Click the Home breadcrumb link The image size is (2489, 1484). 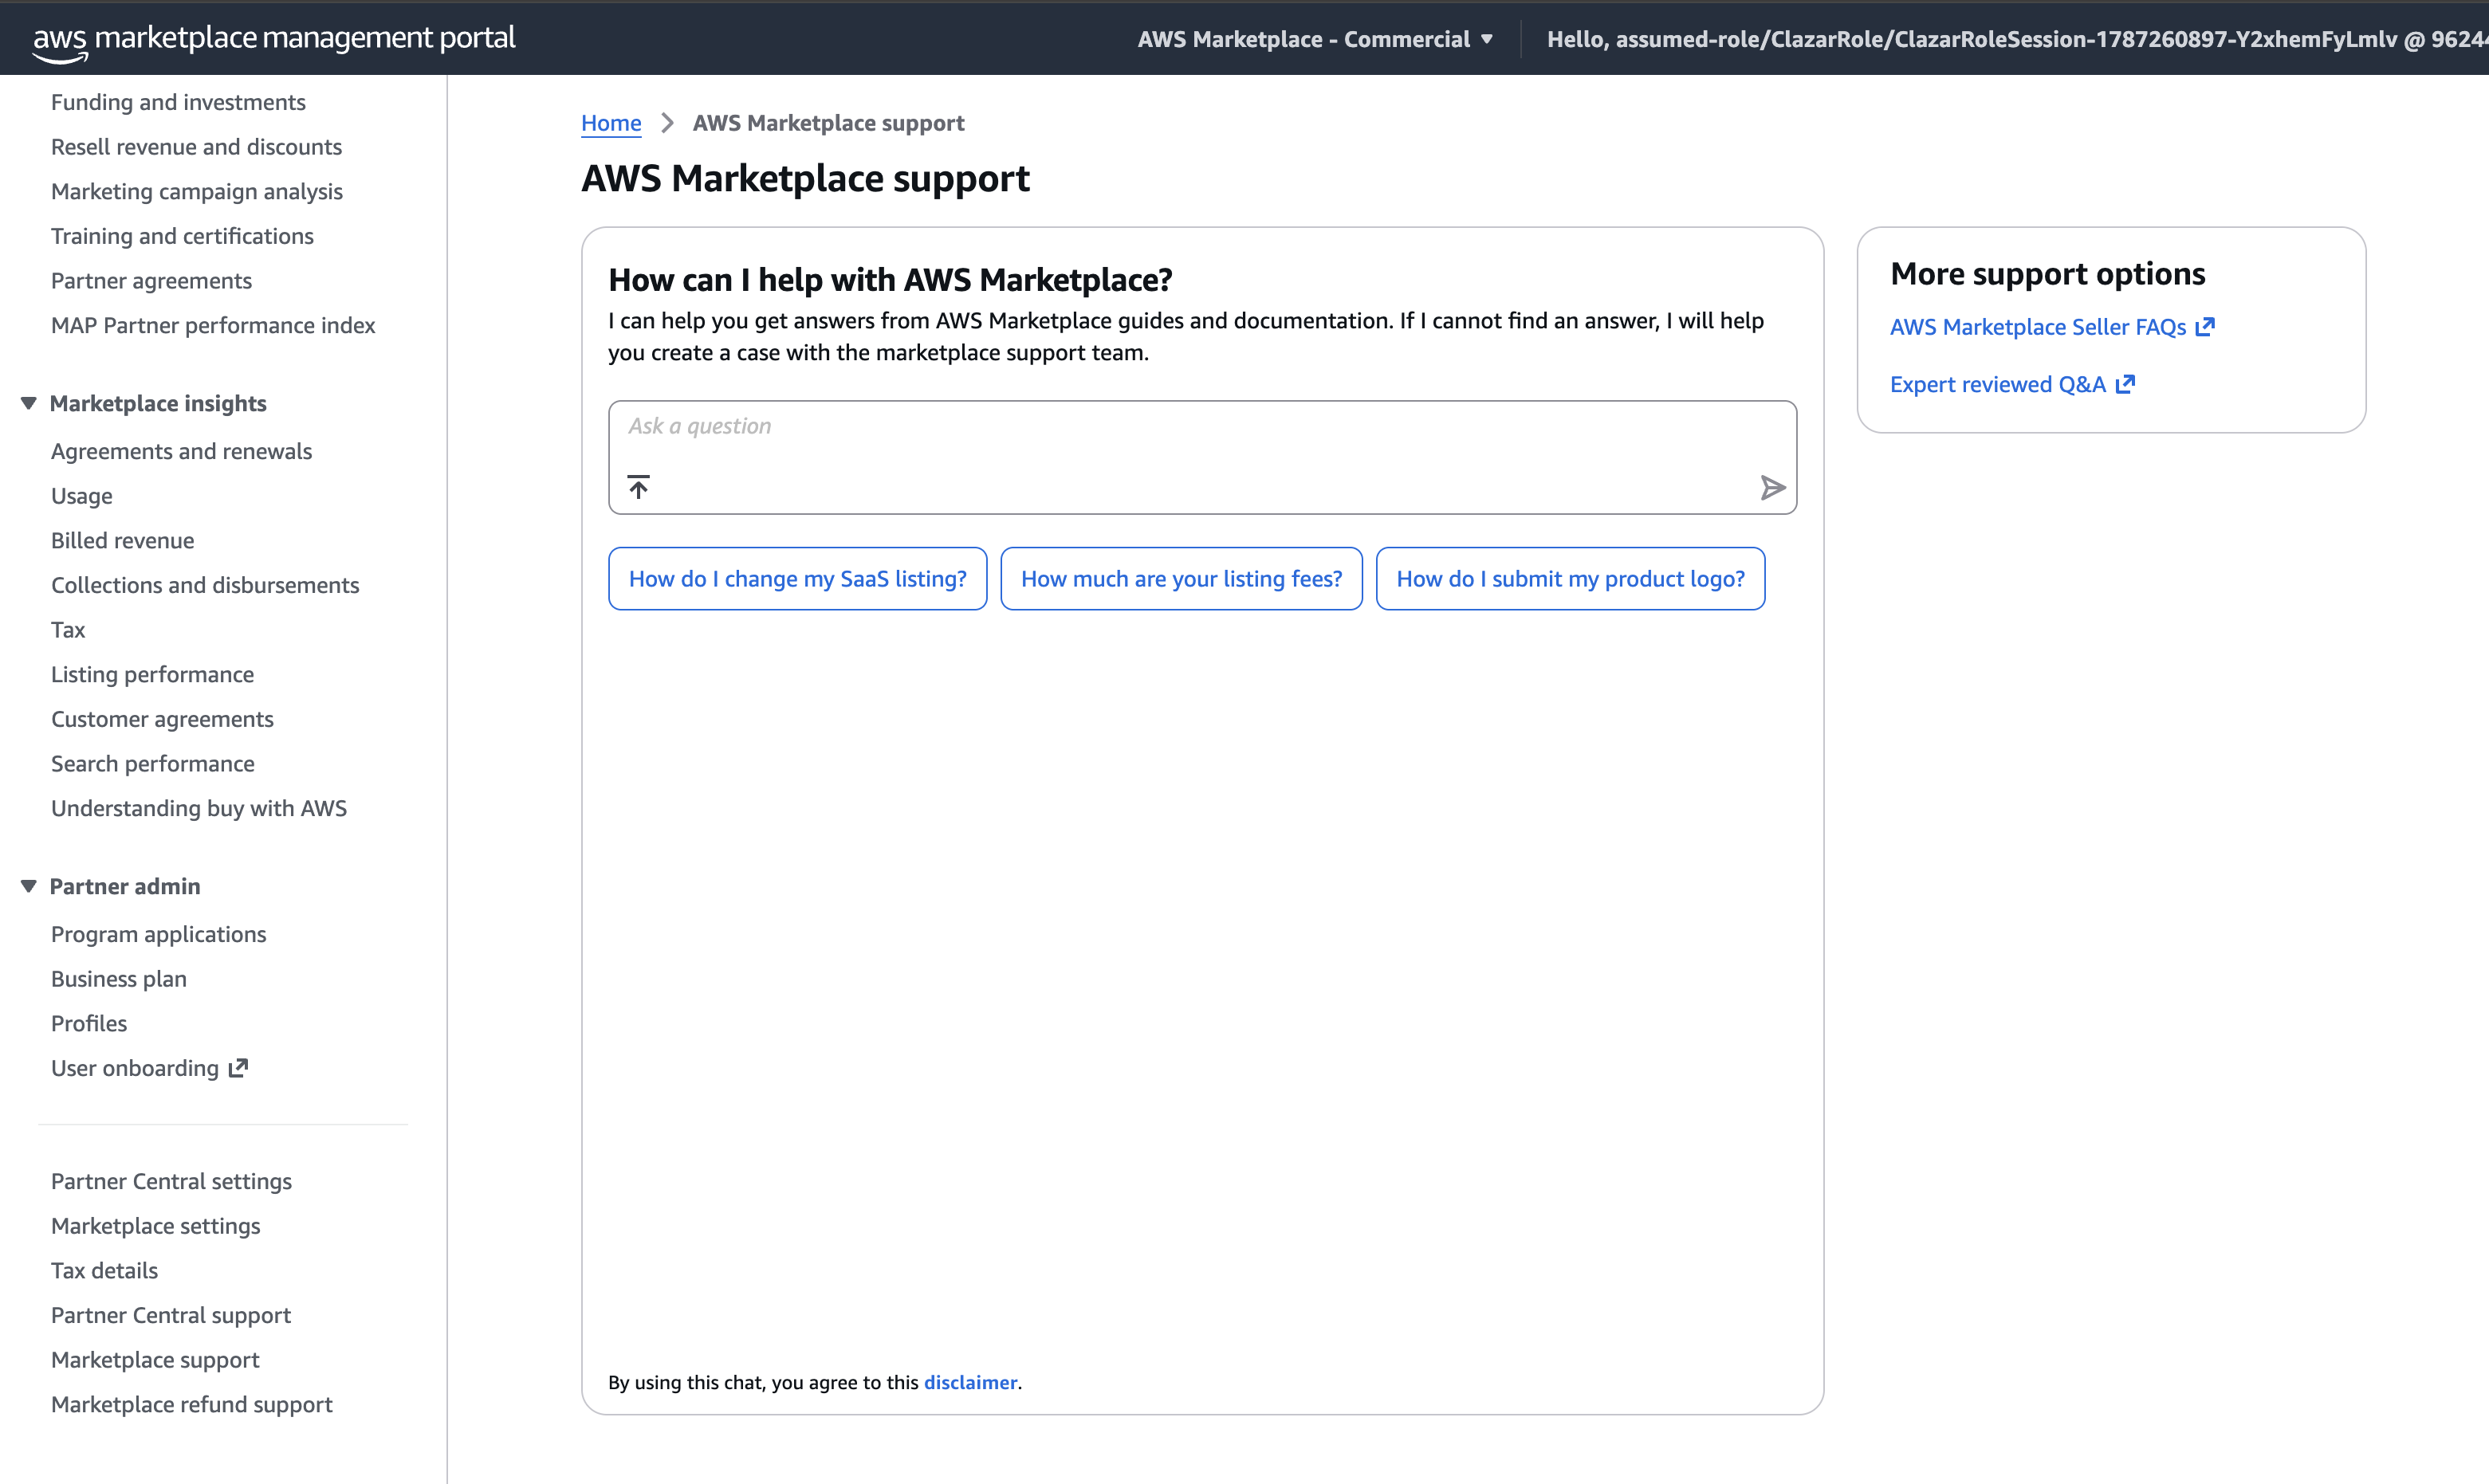click(611, 123)
